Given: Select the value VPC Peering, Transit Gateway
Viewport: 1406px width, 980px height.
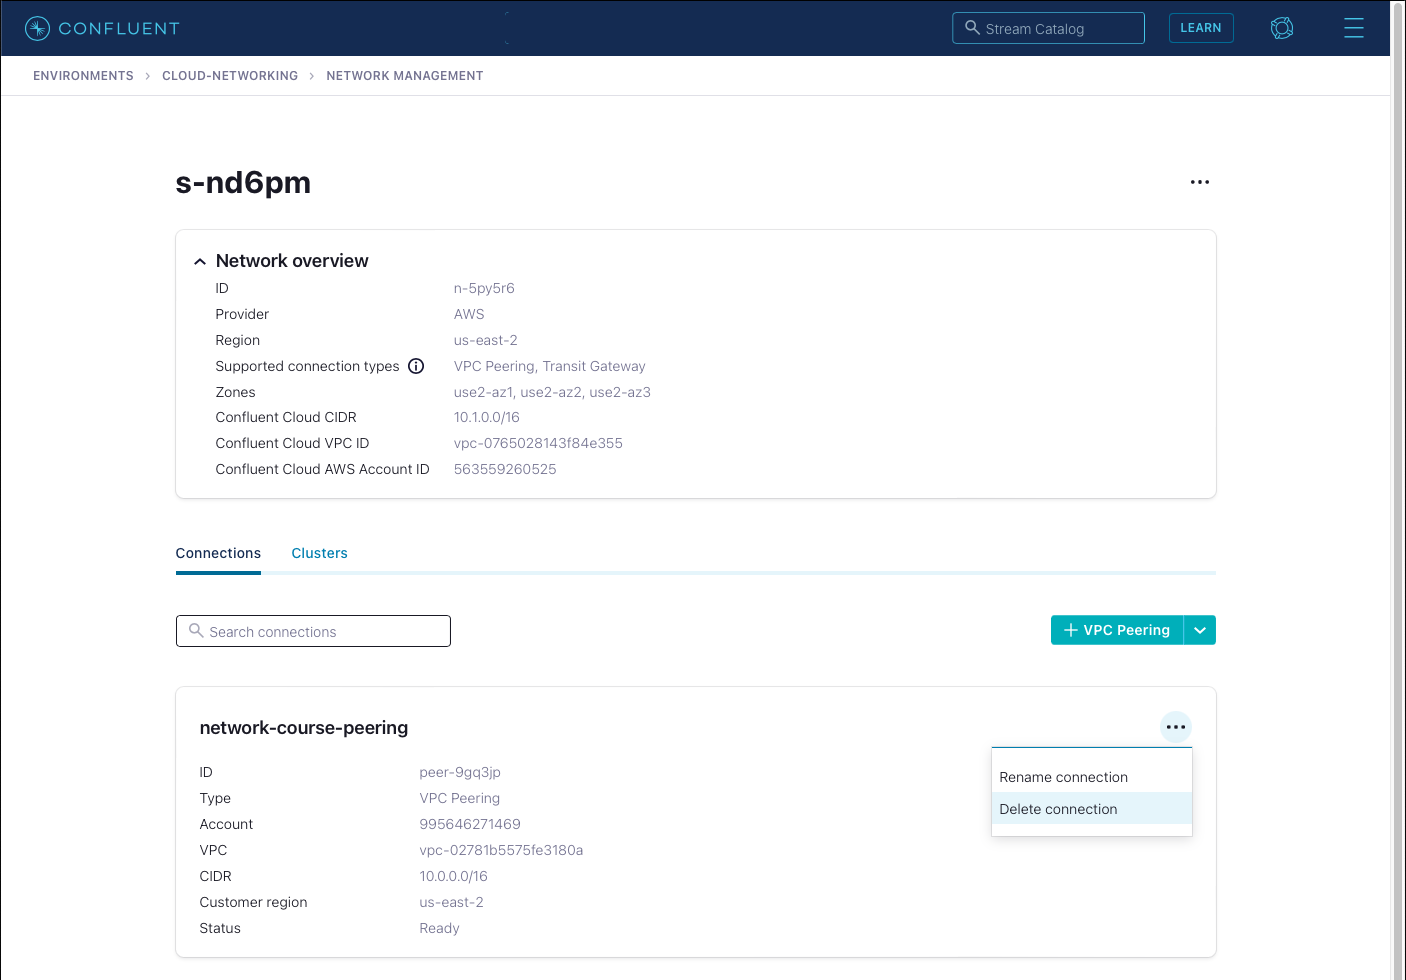Looking at the screenshot, I should 550,366.
